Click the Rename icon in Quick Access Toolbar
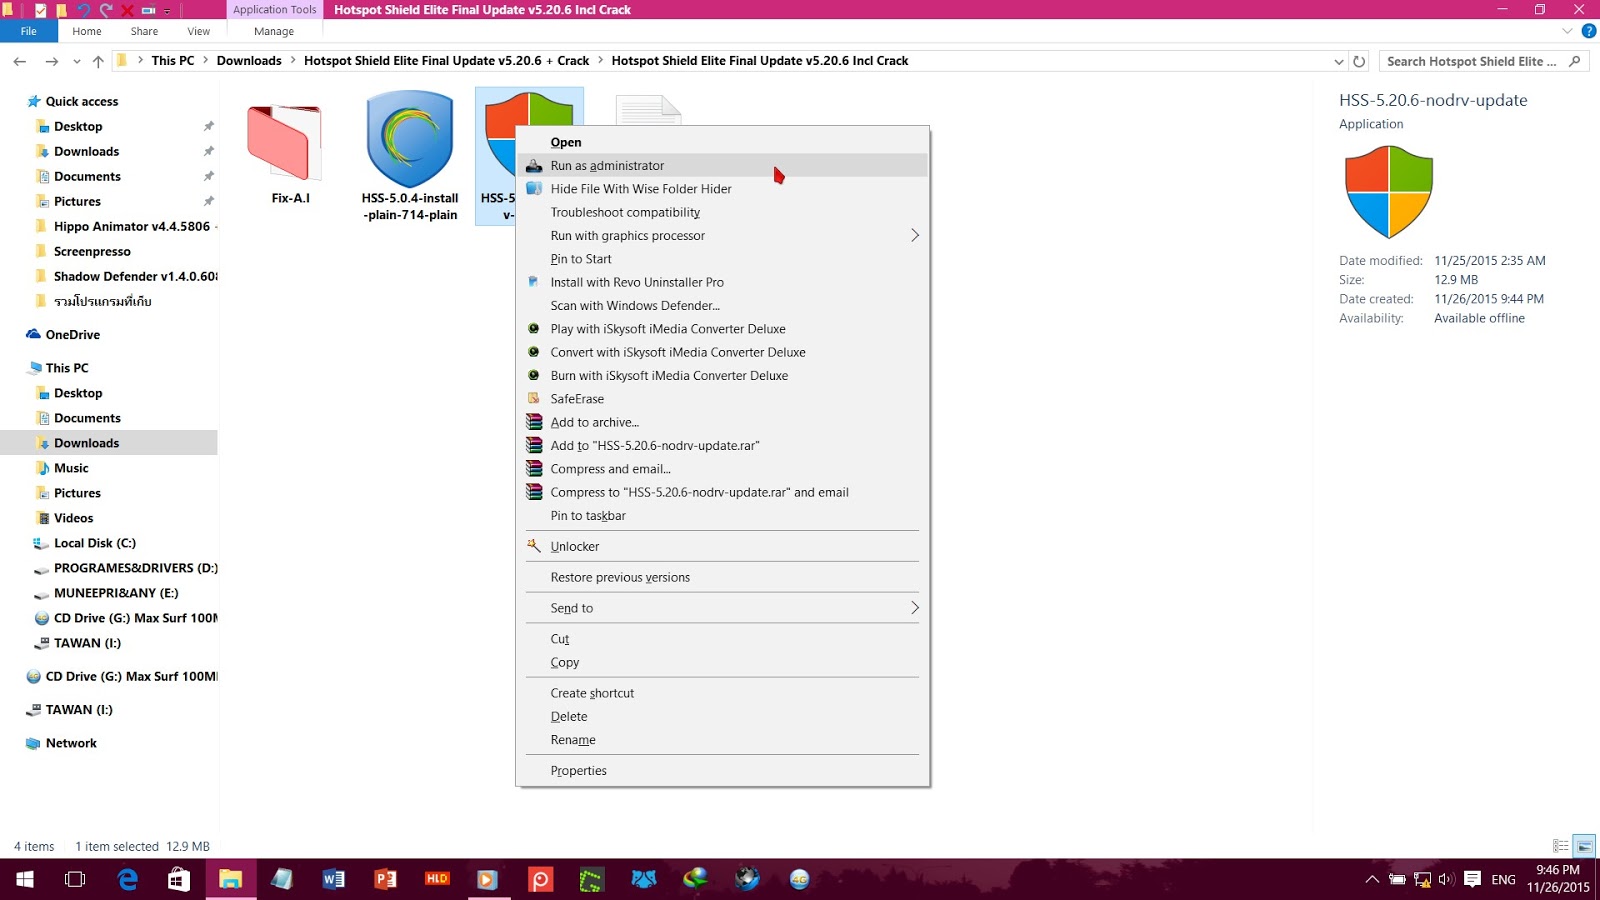The height and width of the screenshot is (900, 1600). click(148, 10)
